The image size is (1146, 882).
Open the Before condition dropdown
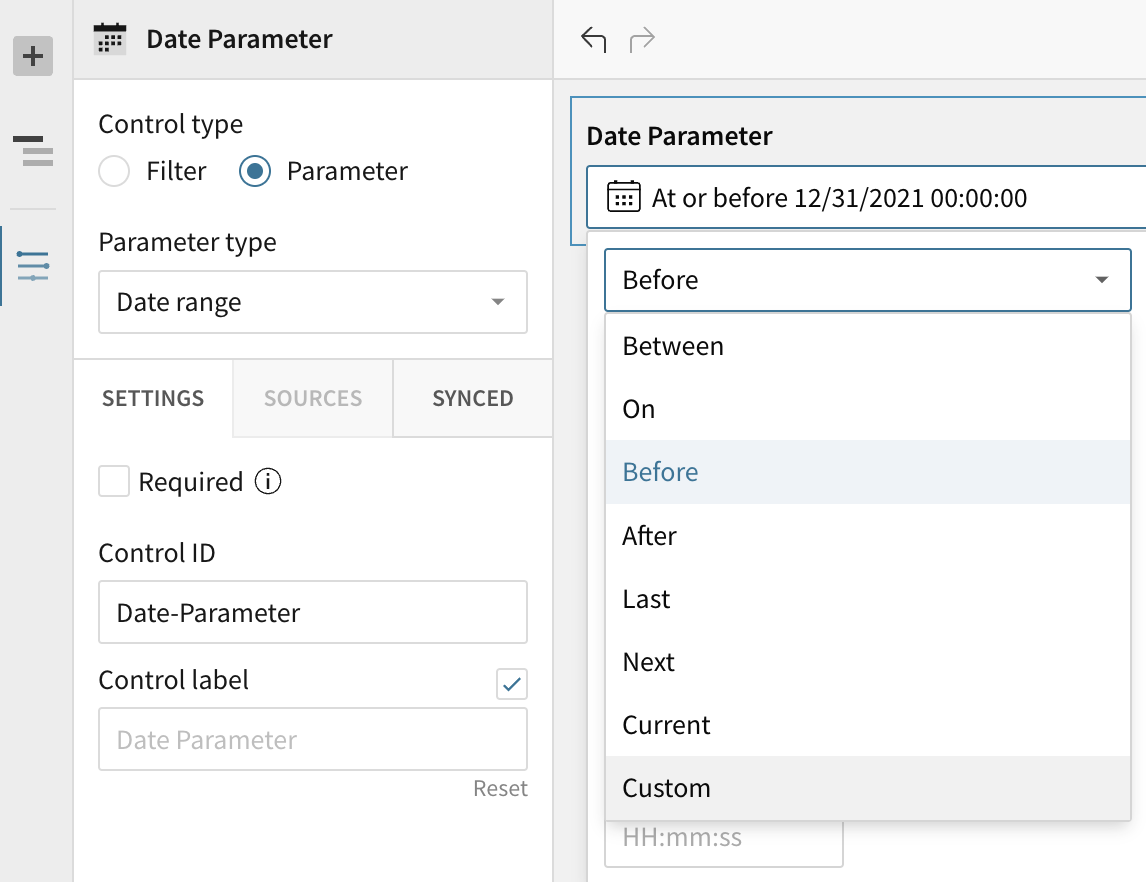tap(866, 280)
